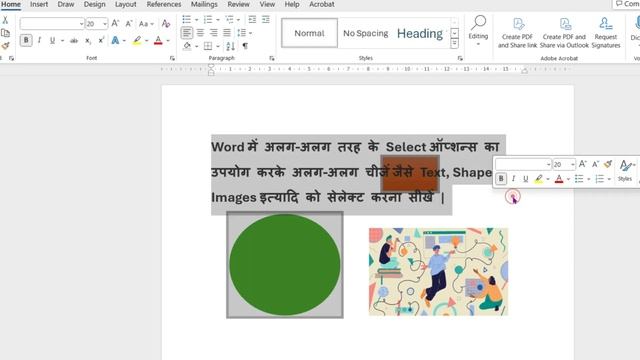The height and width of the screenshot is (360, 640).
Task: Open the ribbon font size dropdown
Action: coord(105,24)
